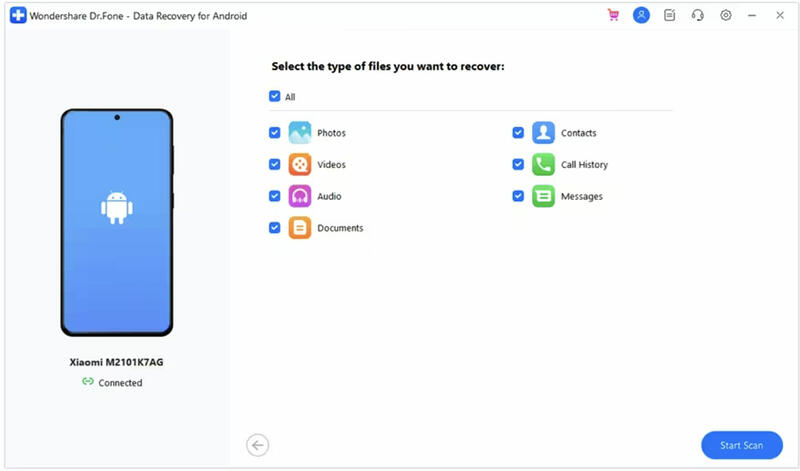800x471 pixels.
Task: Click the shopping cart icon
Action: [613, 15]
